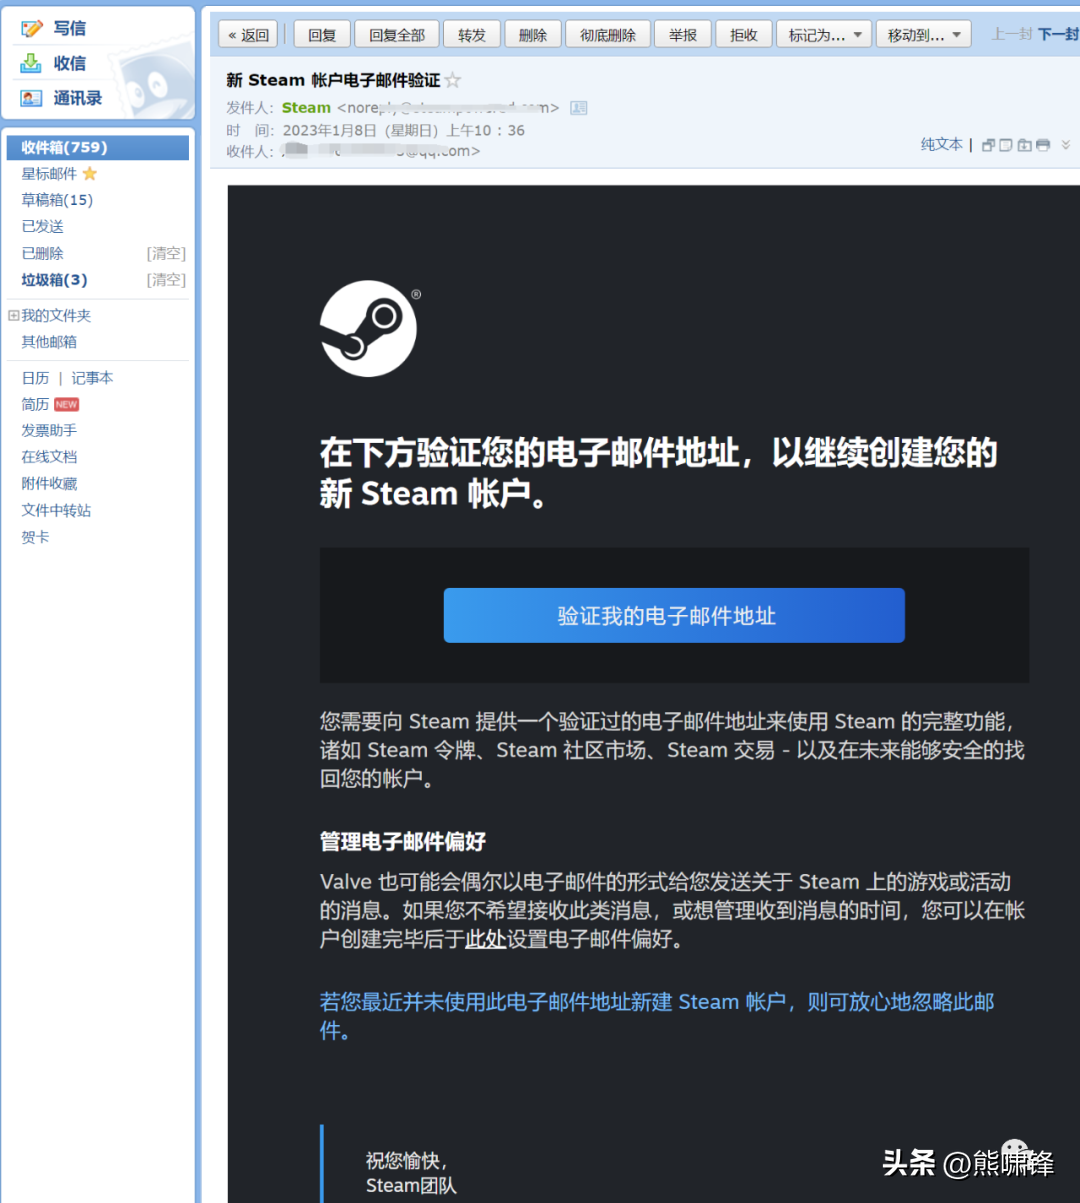Click the 通讯录 contacts icon
Viewport: 1080px width, 1203px height.
pyautogui.click(x=32, y=98)
